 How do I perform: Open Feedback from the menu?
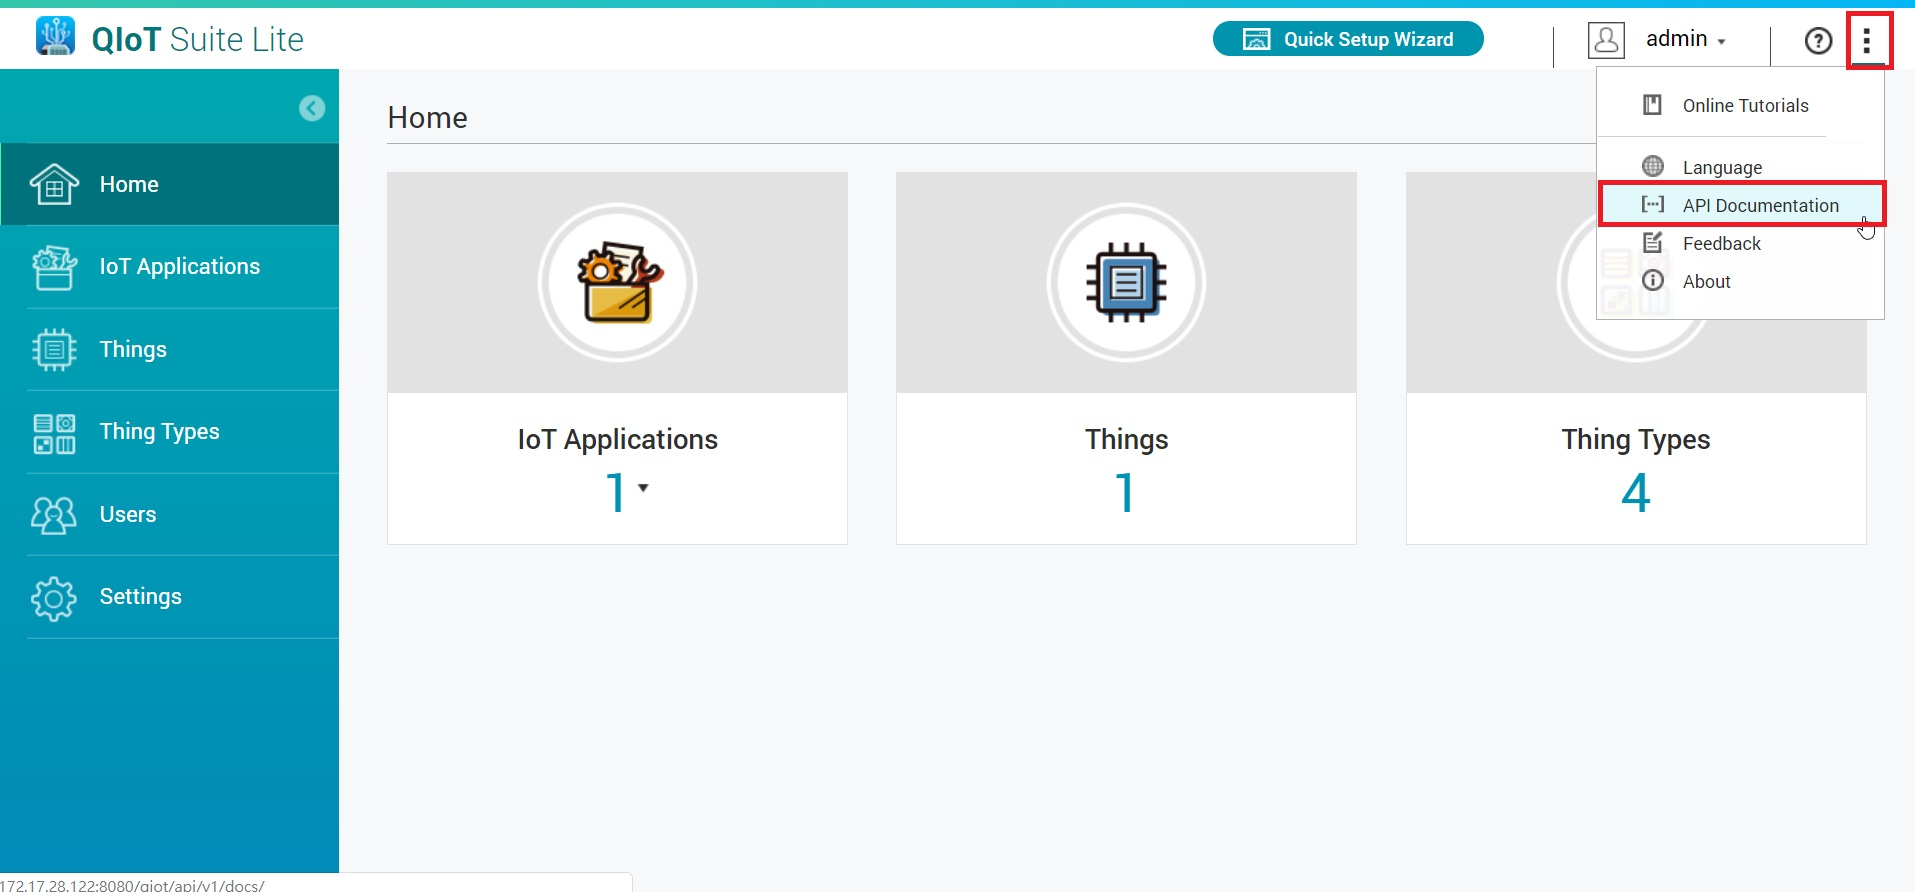pos(1721,244)
